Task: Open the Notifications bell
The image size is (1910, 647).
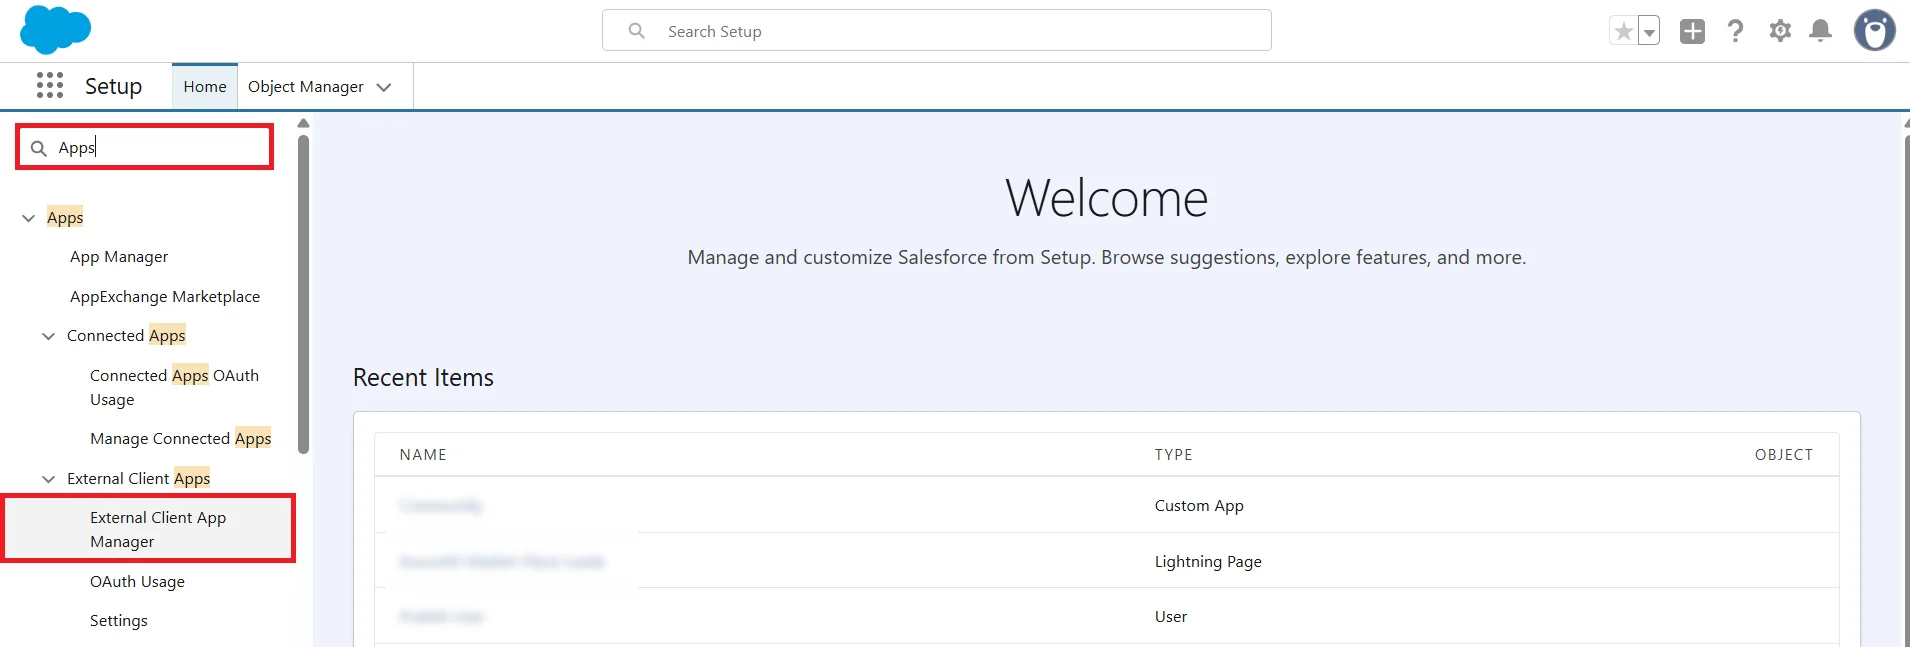Action: (x=1821, y=31)
